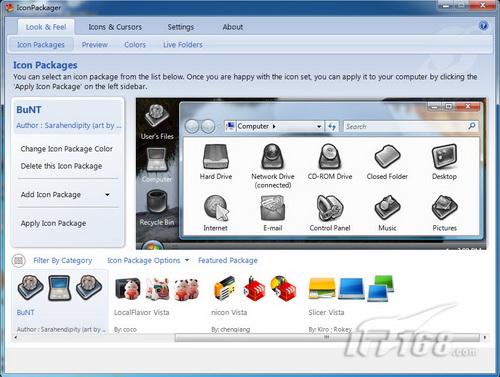This screenshot has height=377, width=500.
Task: Open the Computer address bar dropdown arrow
Action: point(319,126)
